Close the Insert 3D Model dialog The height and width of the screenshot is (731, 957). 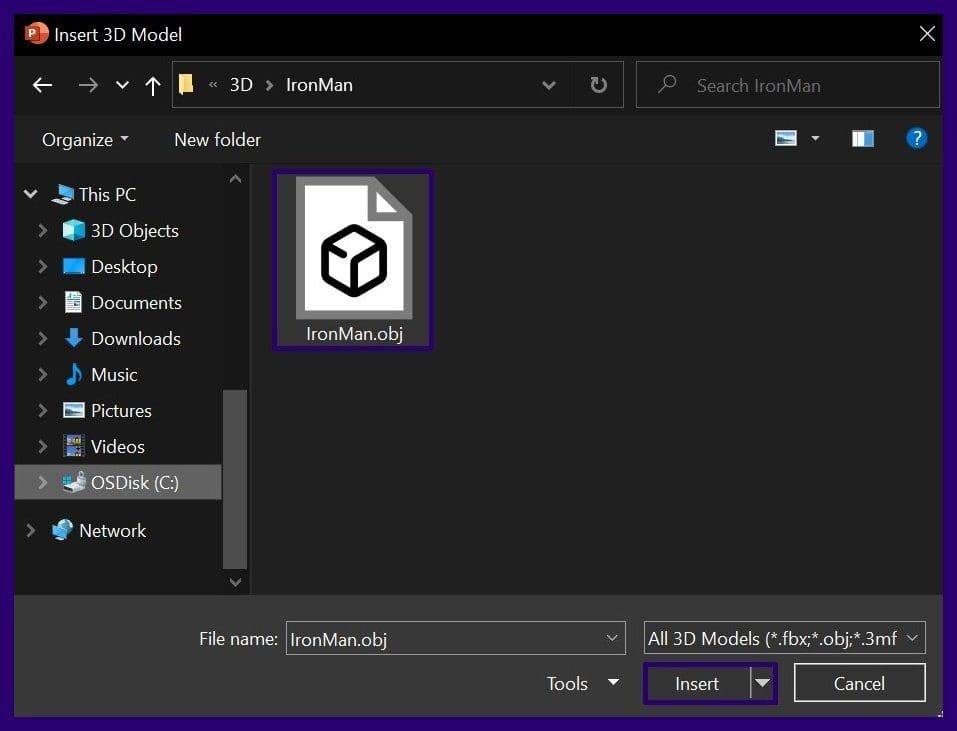[x=927, y=34]
